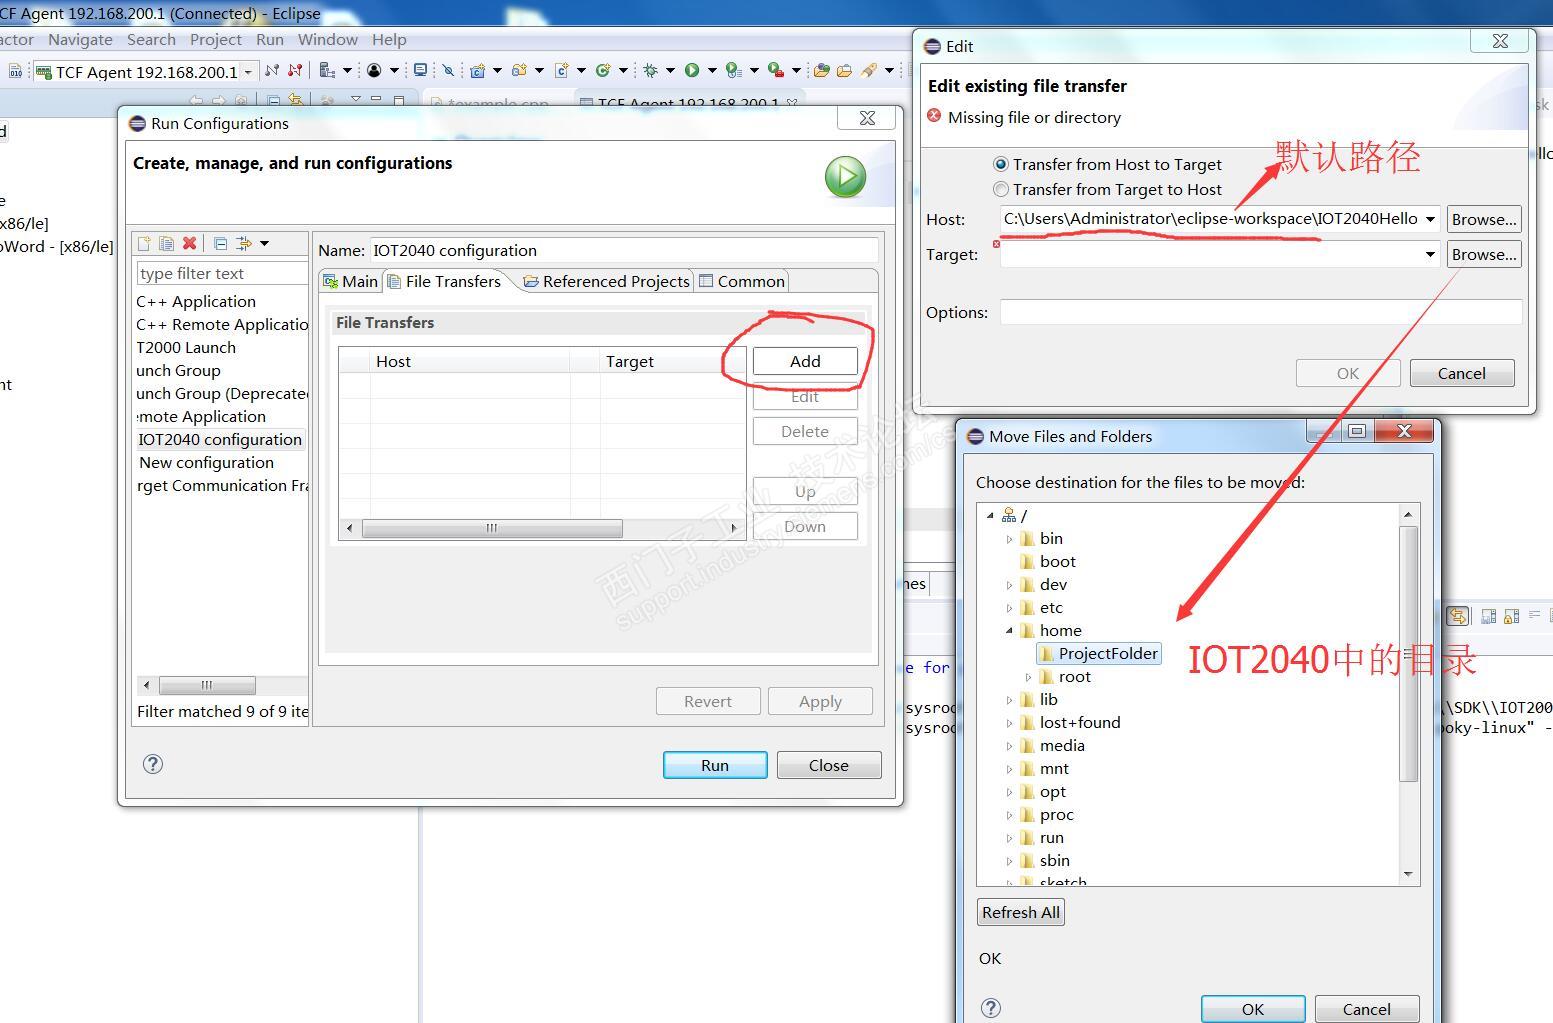Click the Options input field in Edit dialog
The height and width of the screenshot is (1023, 1553).
[1261, 312]
